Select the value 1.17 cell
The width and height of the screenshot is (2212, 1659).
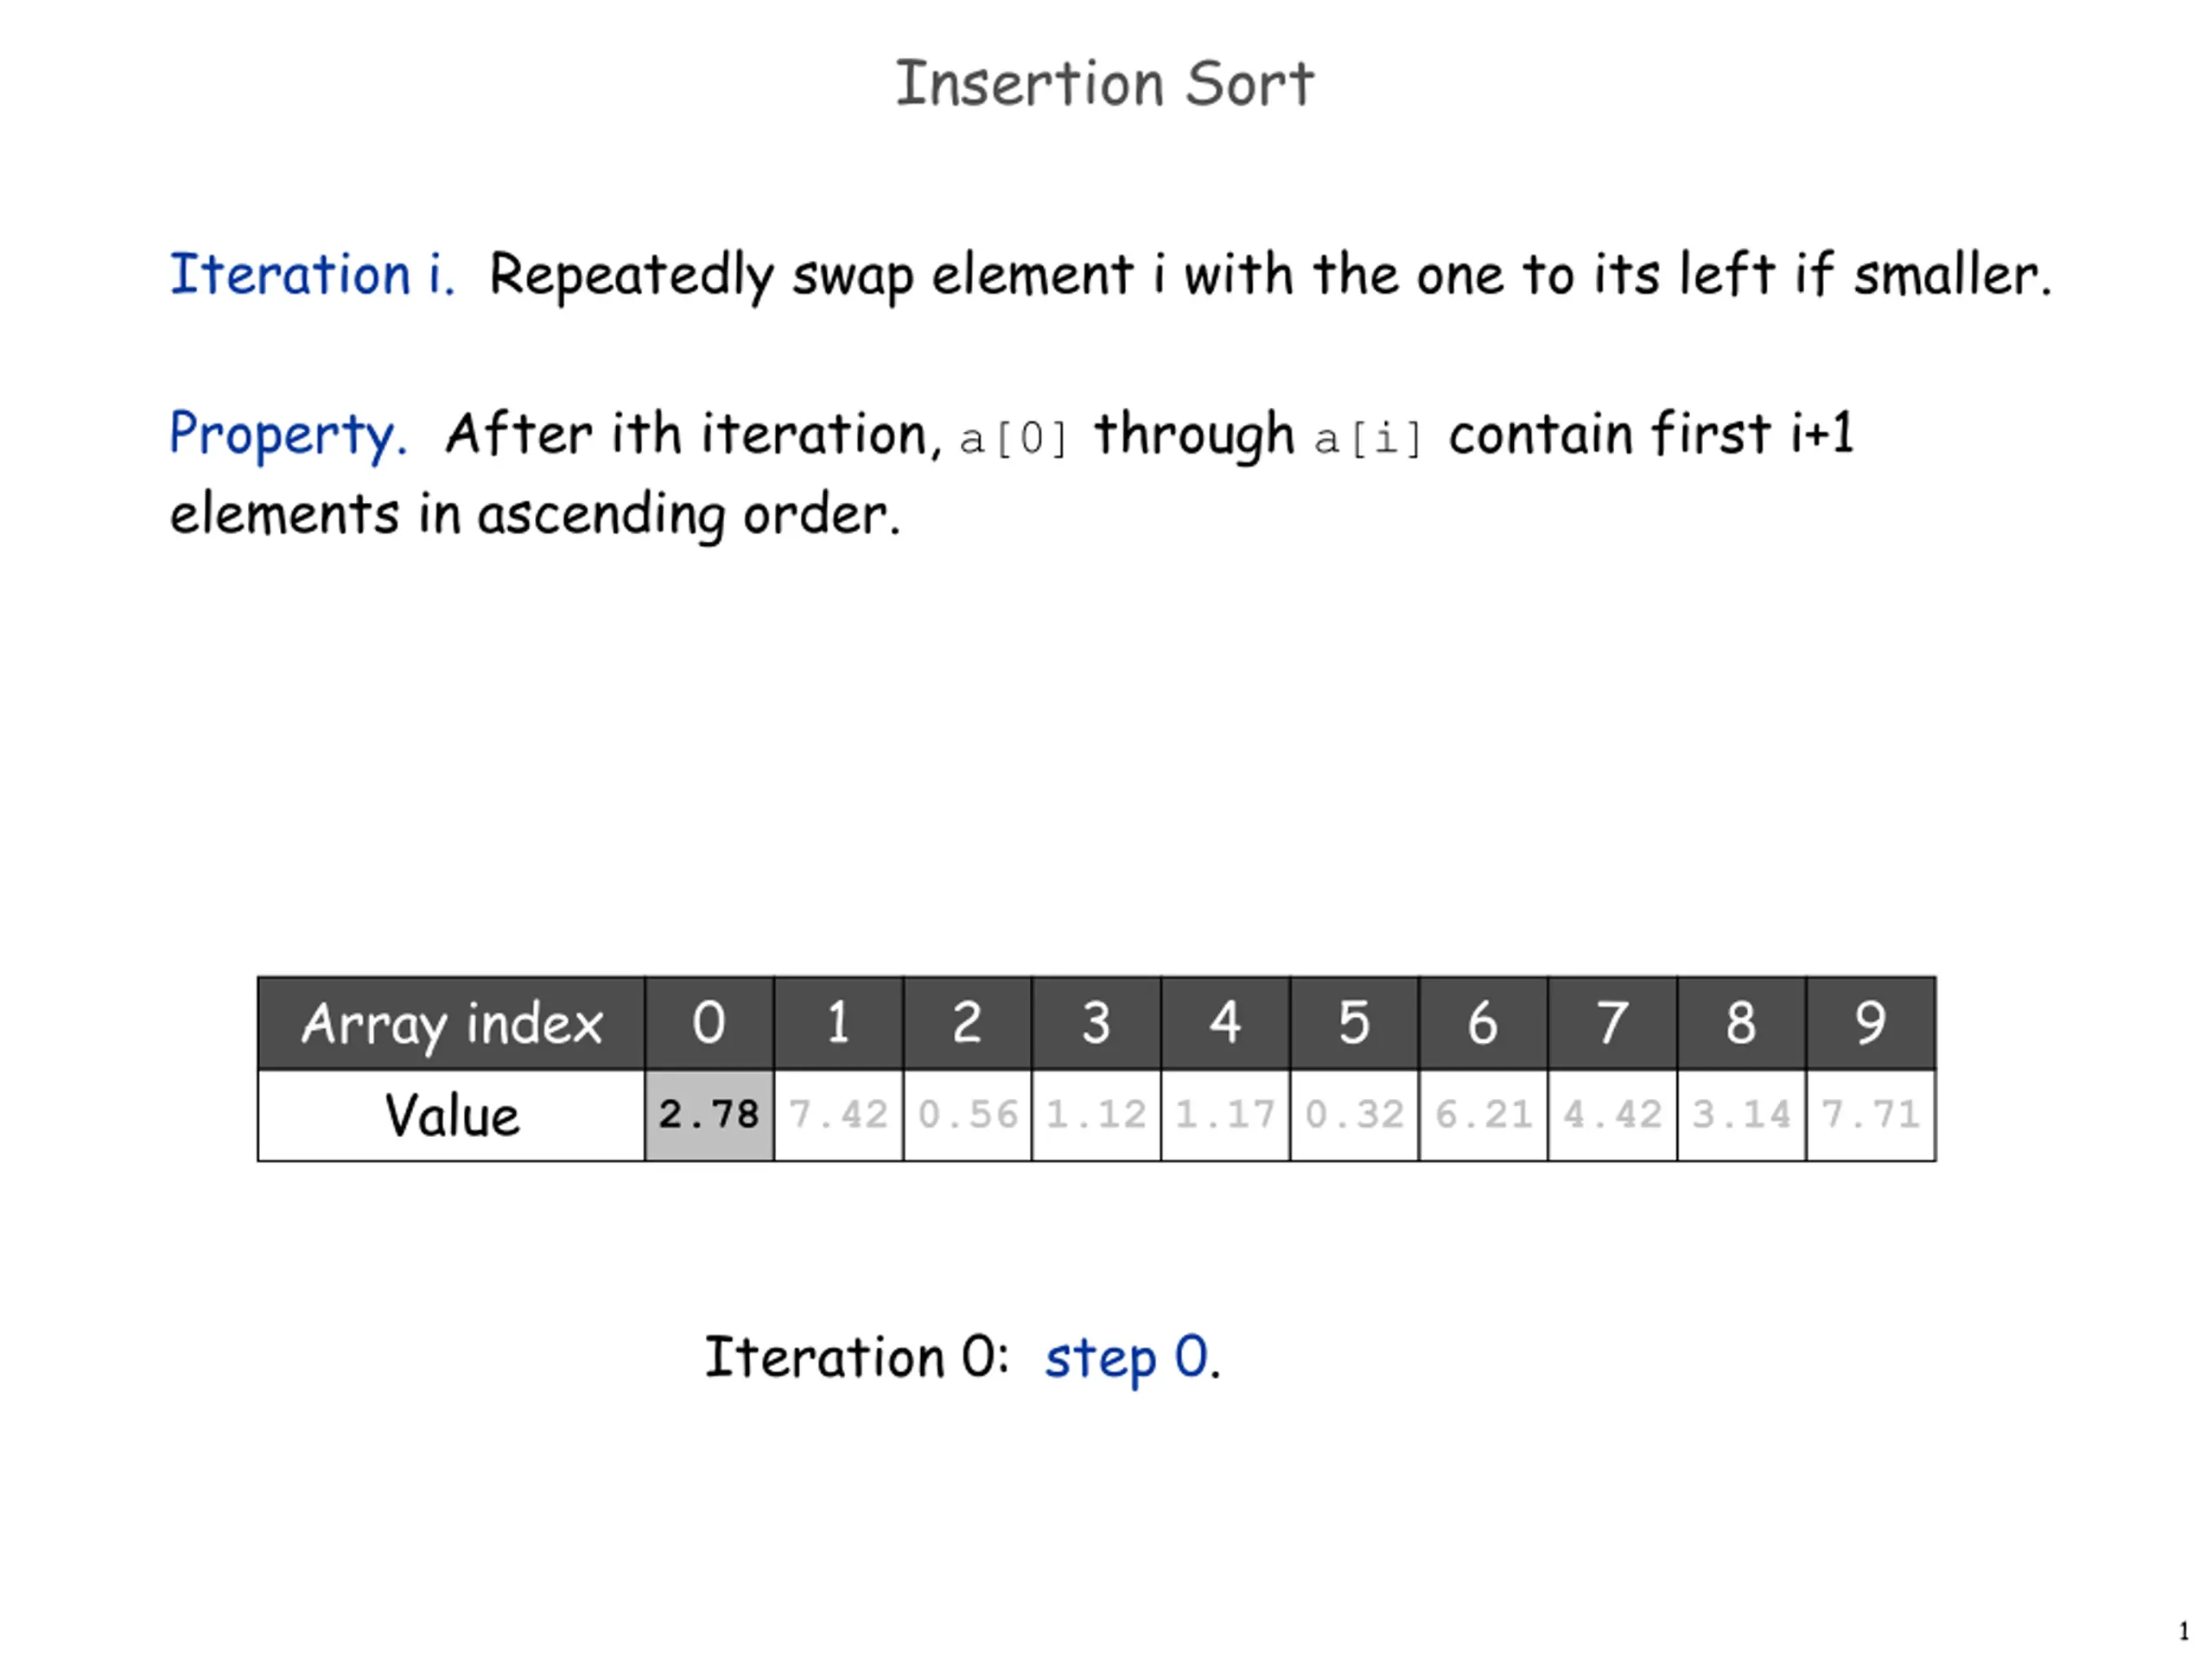coord(1225,1115)
